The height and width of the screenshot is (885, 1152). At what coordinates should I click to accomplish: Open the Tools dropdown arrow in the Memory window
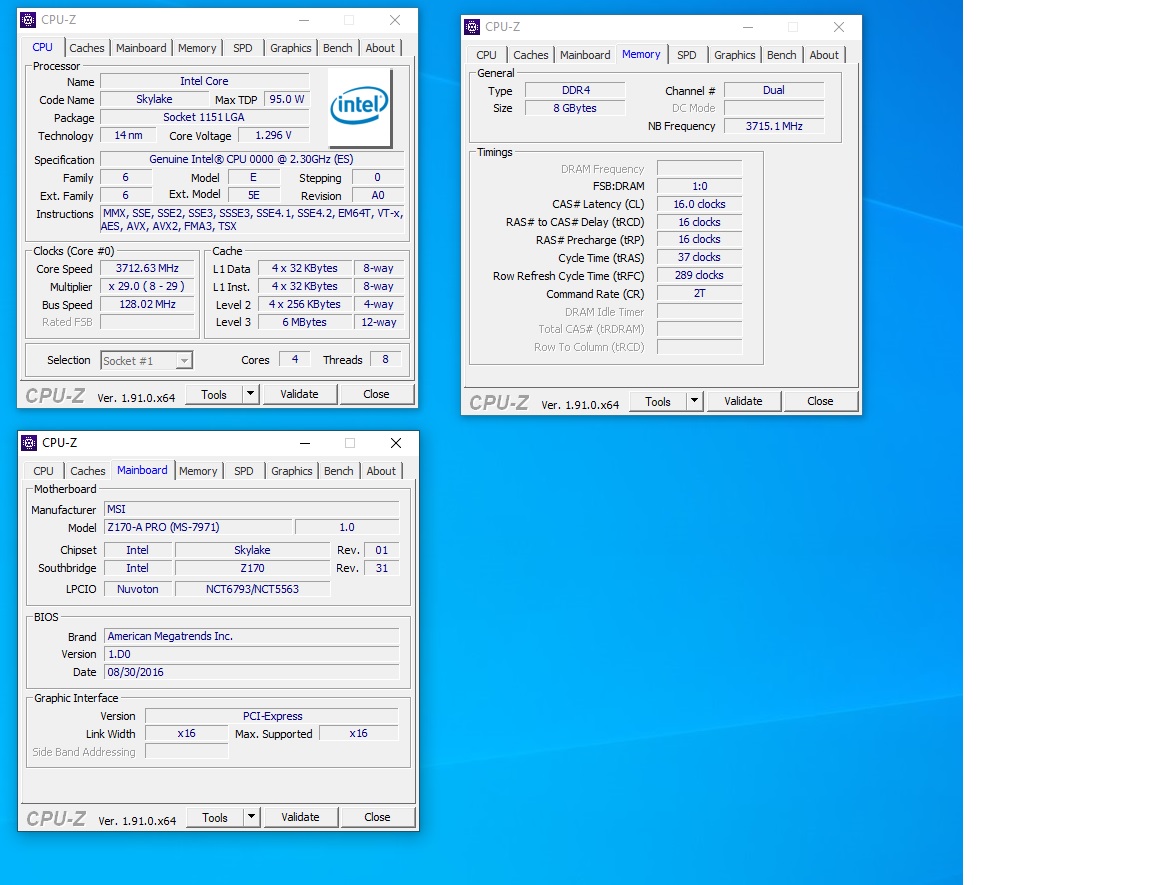coord(694,401)
